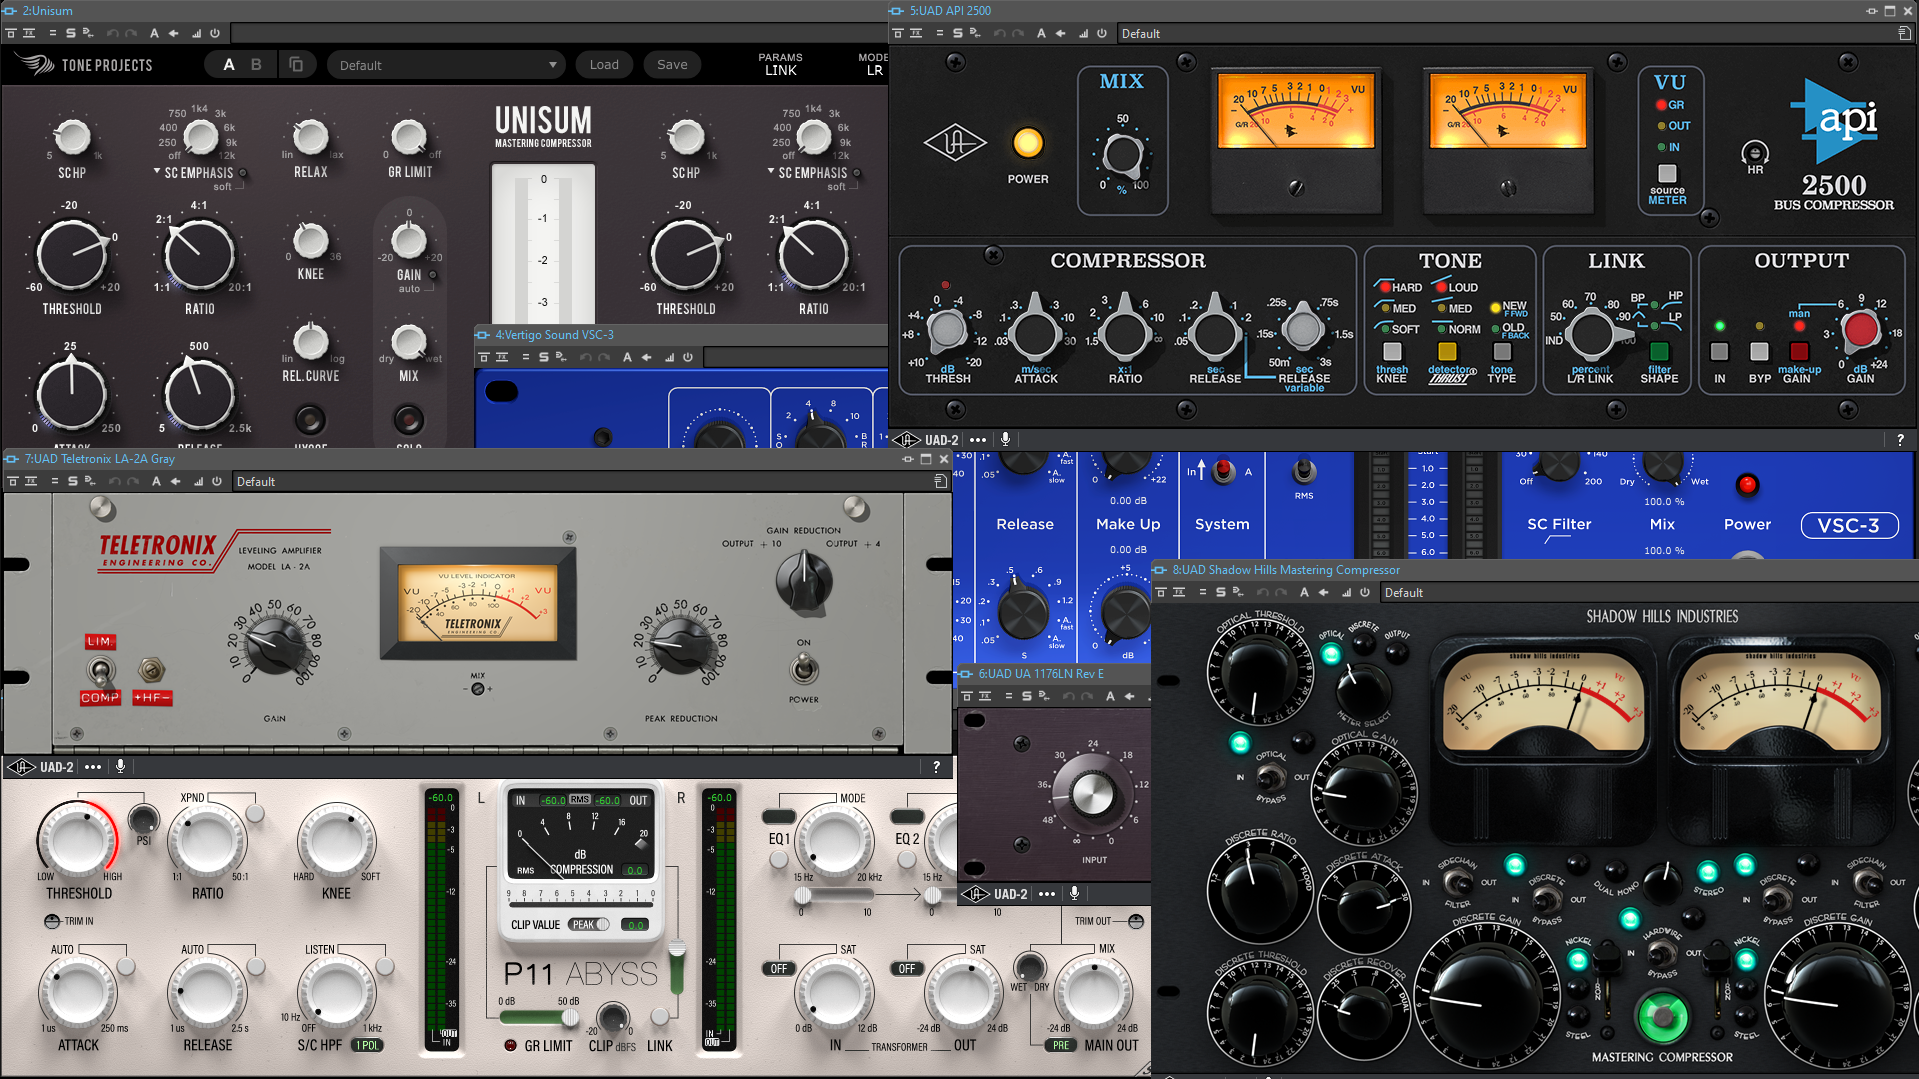Switch to the B comparison slot in Unisum
The height and width of the screenshot is (1079, 1919).
pyautogui.click(x=256, y=65)
